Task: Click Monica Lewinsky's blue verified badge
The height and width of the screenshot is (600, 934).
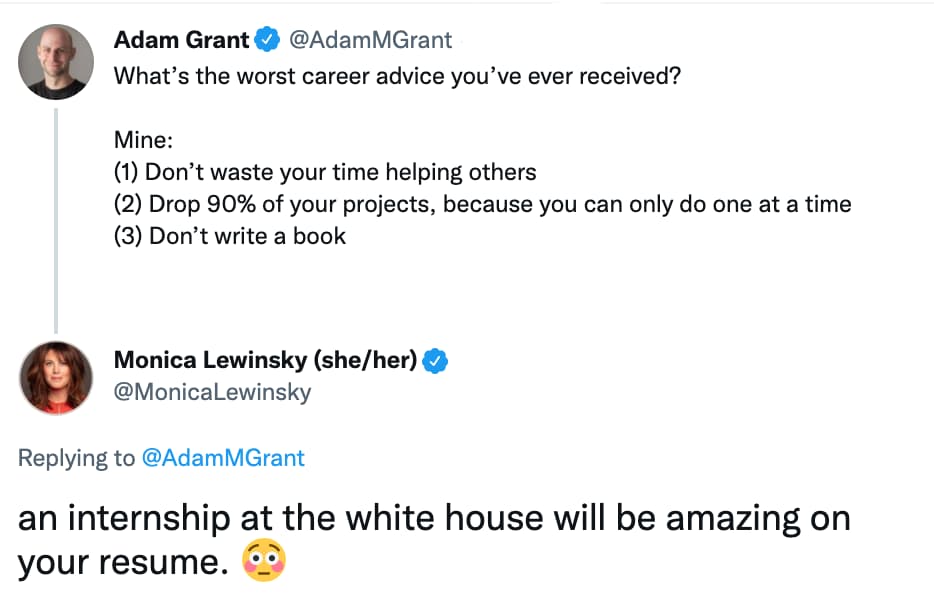Action: 435,361
